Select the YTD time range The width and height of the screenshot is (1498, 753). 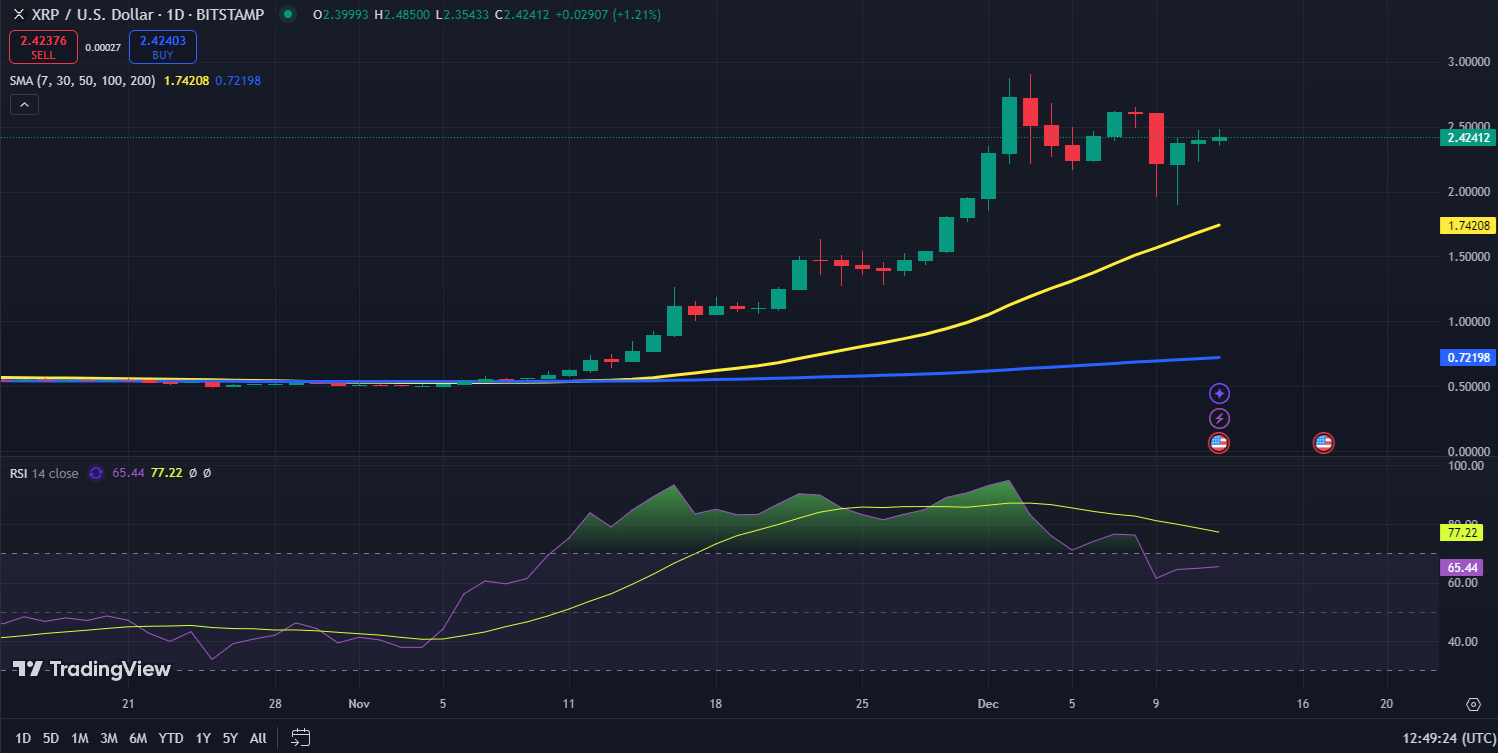tap(171, 738)
